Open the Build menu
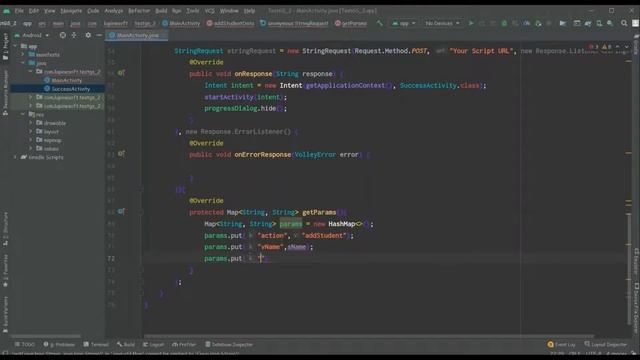This screenshot has width=640, height=360. click(x=161, y=11)
